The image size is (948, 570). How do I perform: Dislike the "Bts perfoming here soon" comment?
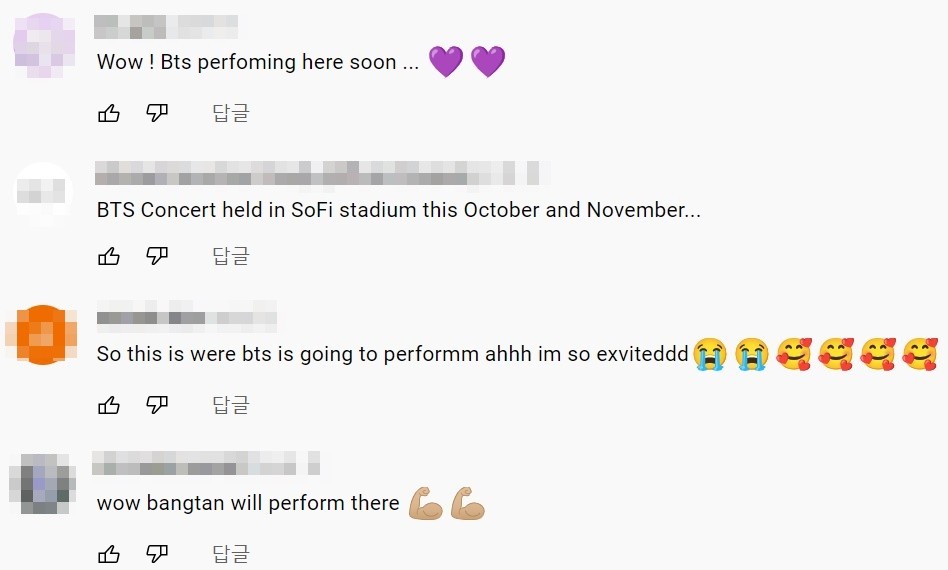157,113
